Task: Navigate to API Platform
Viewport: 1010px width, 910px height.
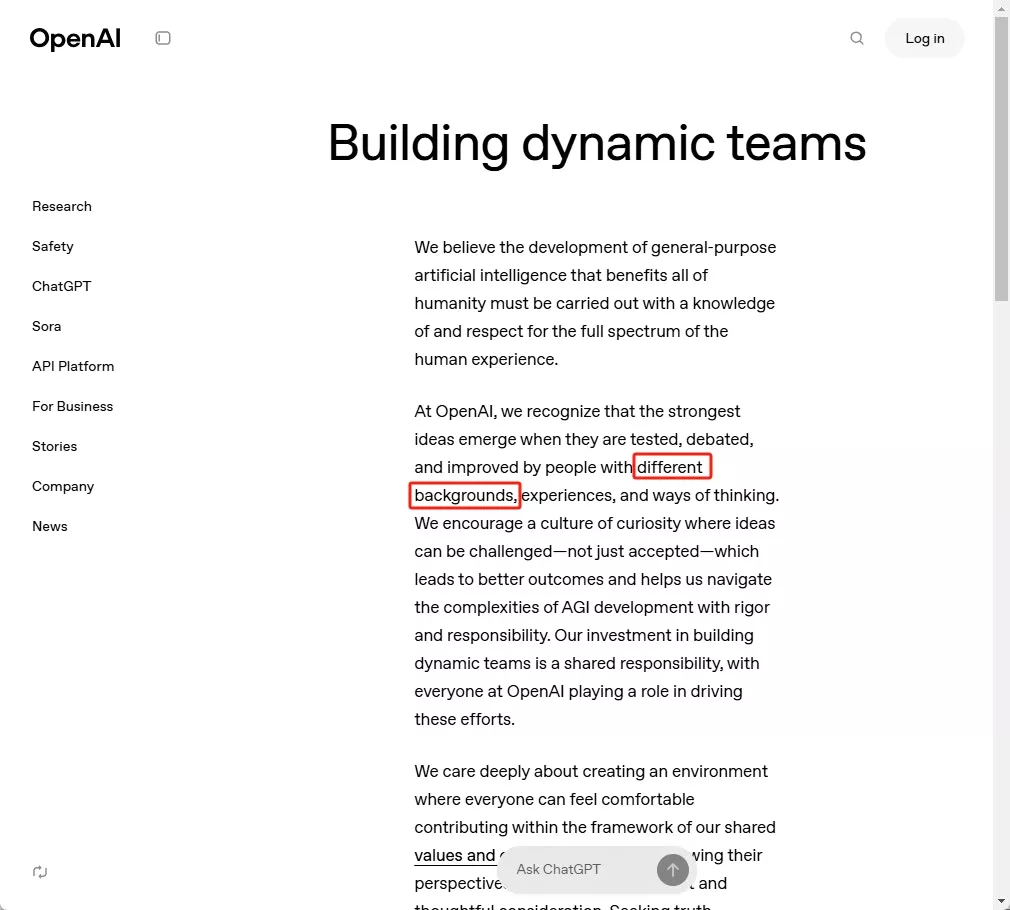Action: pyautogui.click(x=73, y=366)
